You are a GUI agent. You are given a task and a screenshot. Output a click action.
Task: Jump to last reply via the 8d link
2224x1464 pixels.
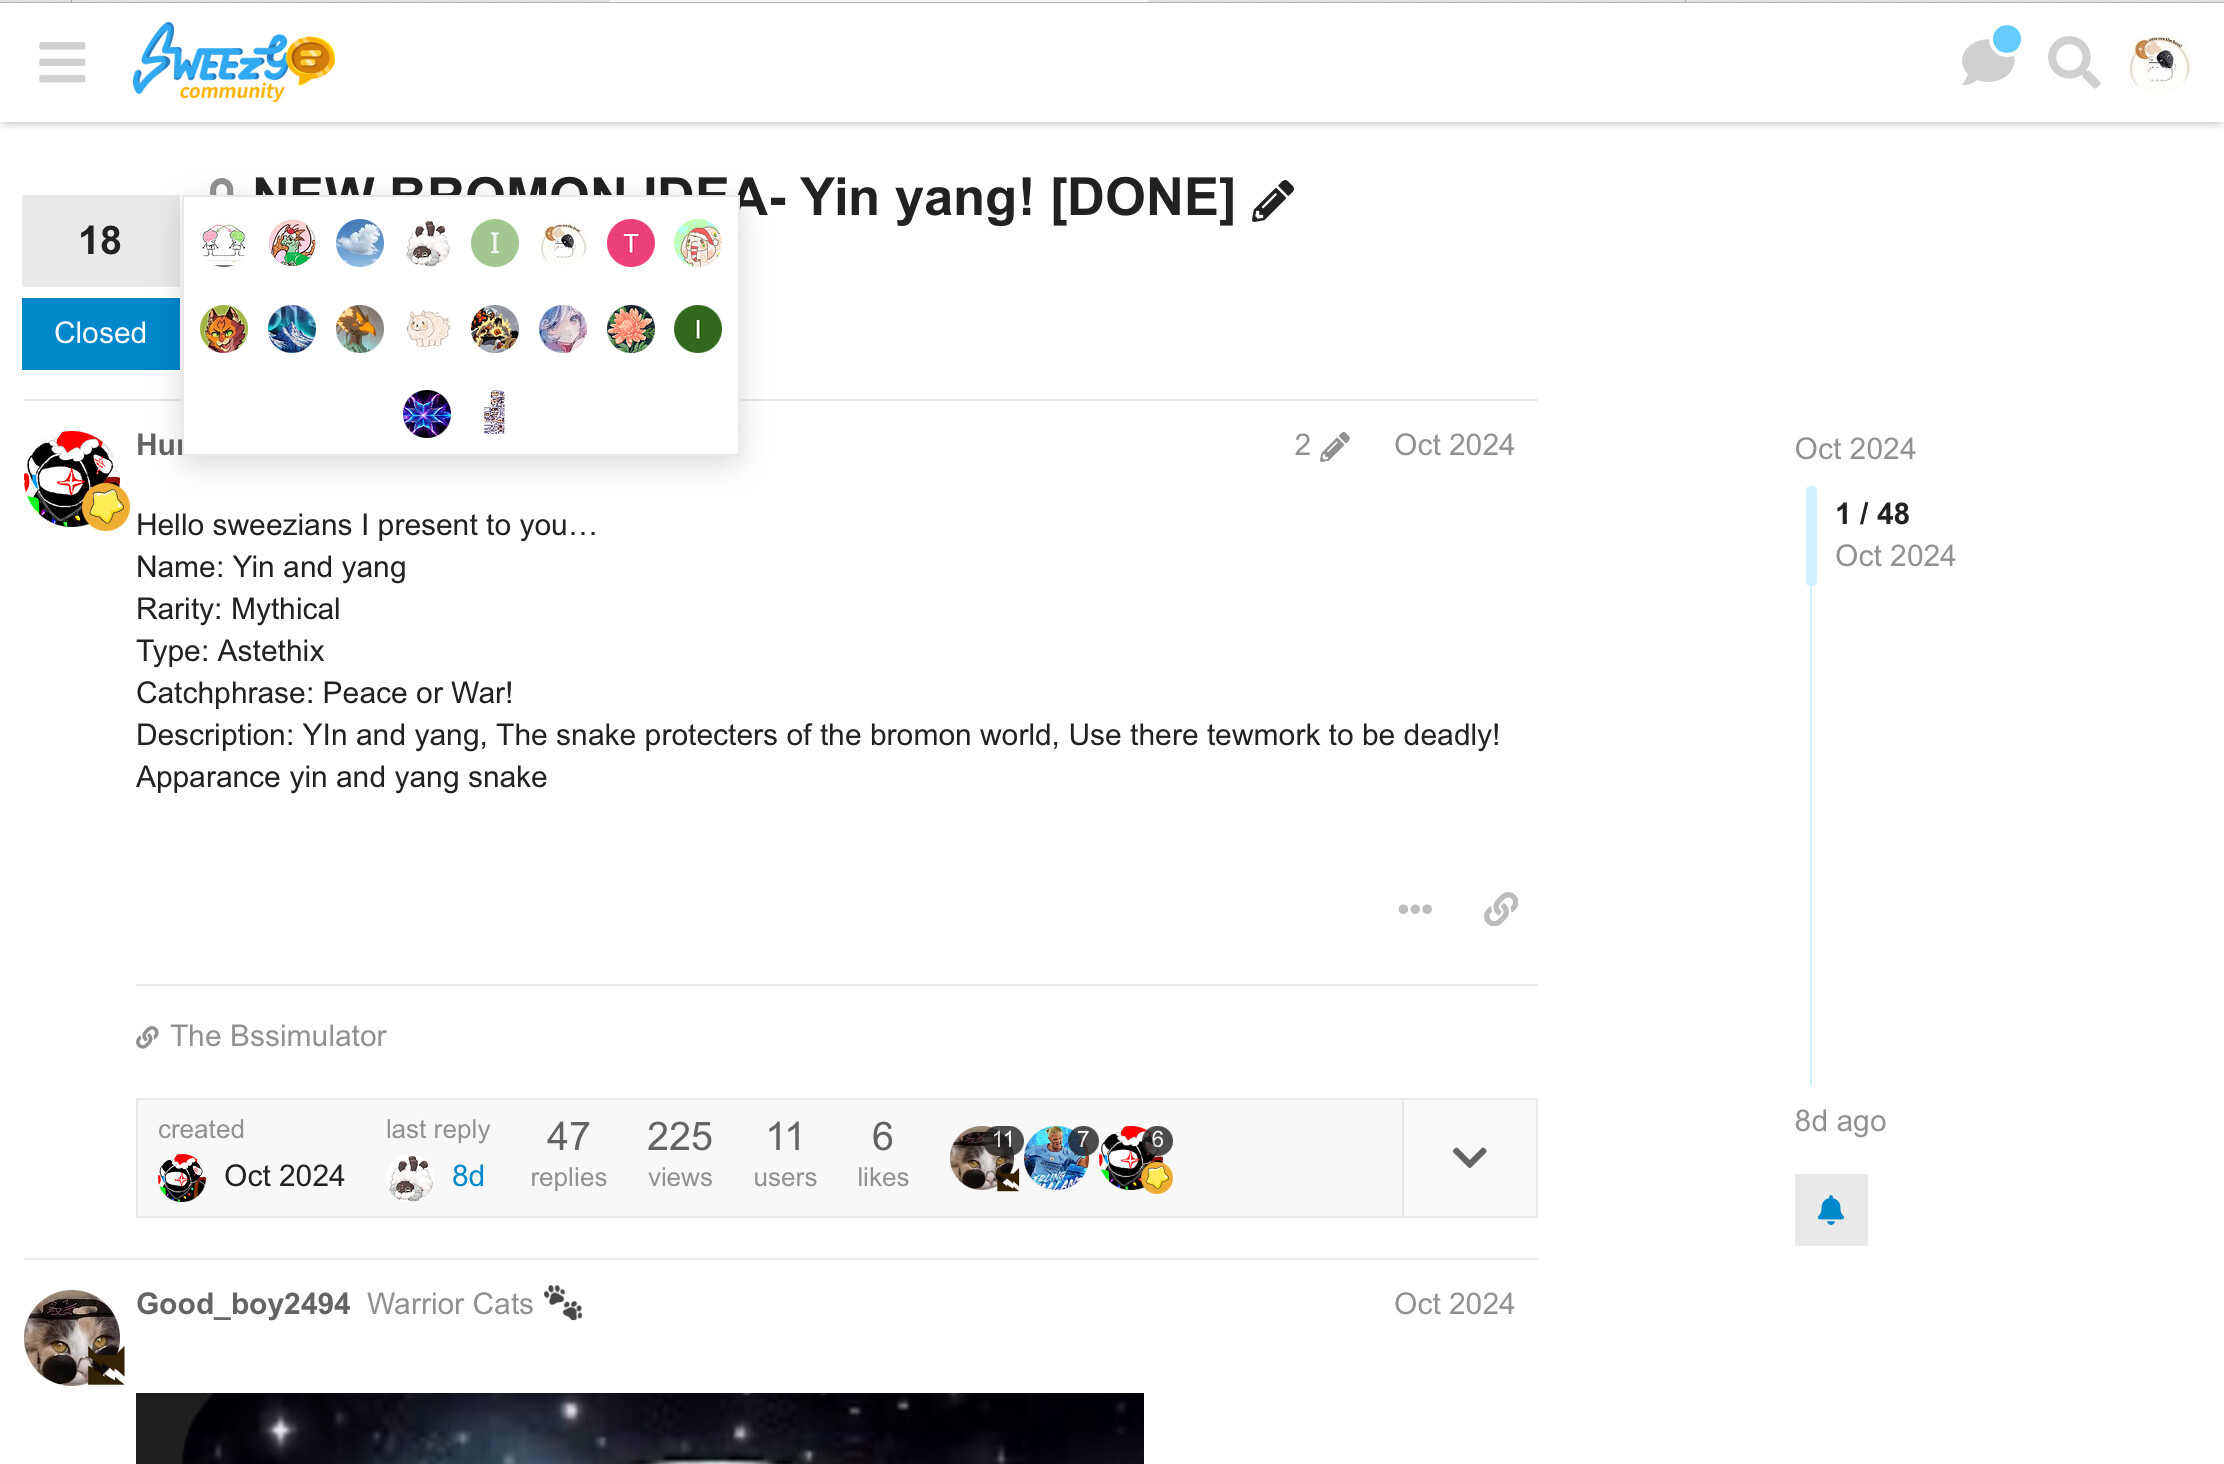point(468,1176)
